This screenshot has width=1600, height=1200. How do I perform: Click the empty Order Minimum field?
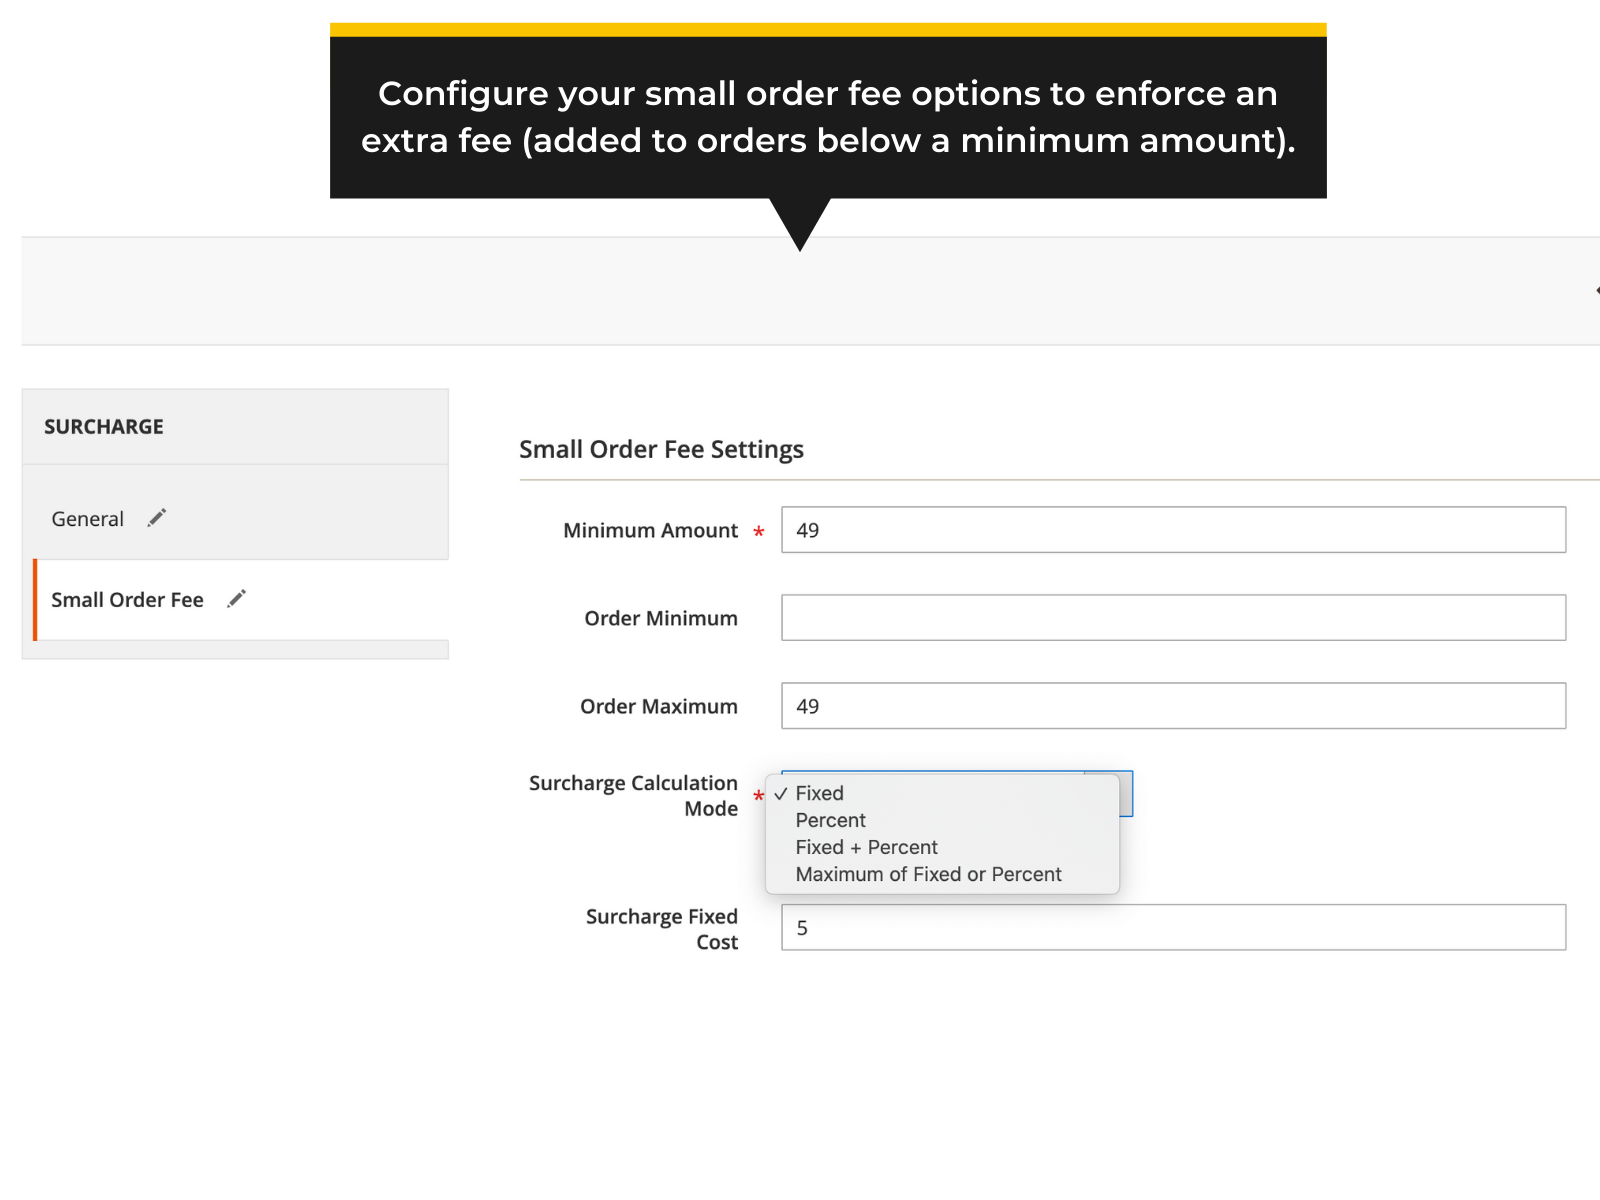coord(1170,617)
